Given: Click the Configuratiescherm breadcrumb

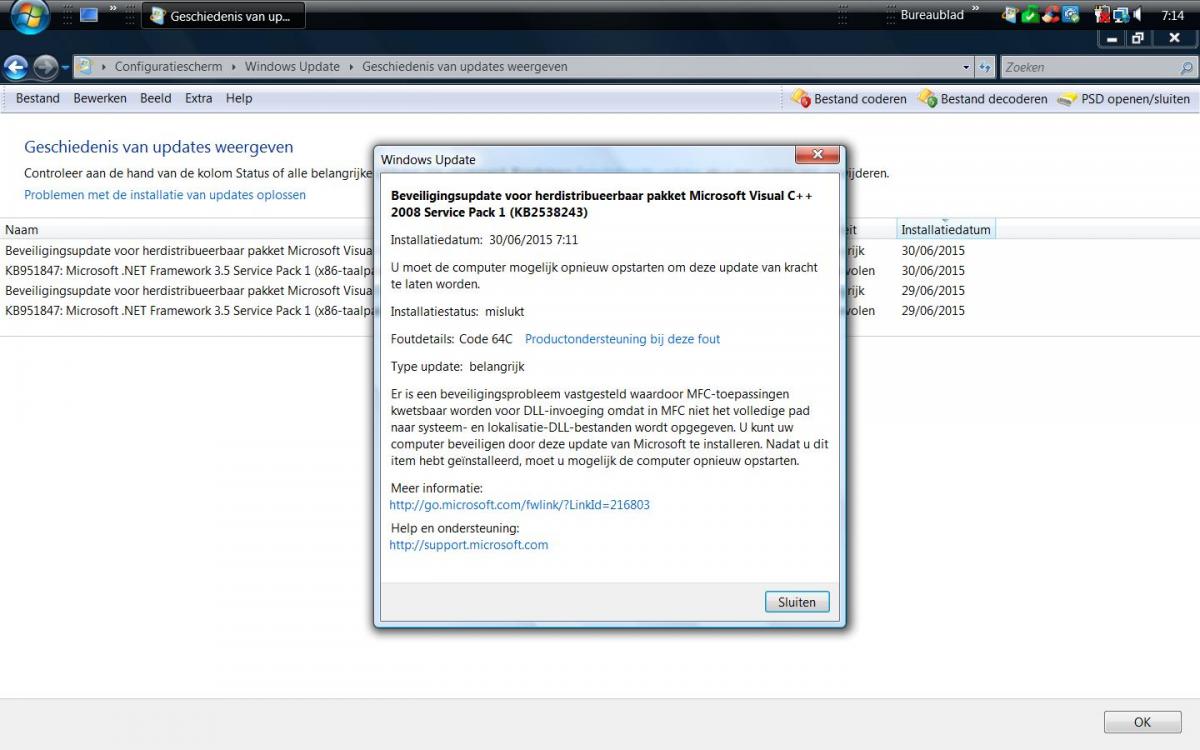Looking at the screenshot, I should pos(168,67).
